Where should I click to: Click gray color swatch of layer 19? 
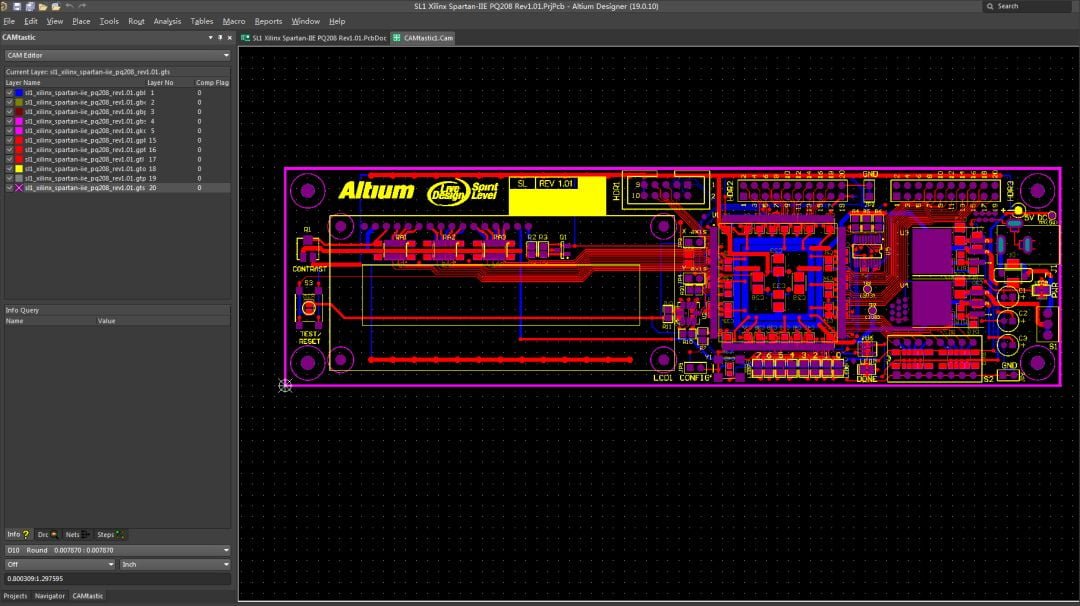pyautogui.click(x=19, y=178)
